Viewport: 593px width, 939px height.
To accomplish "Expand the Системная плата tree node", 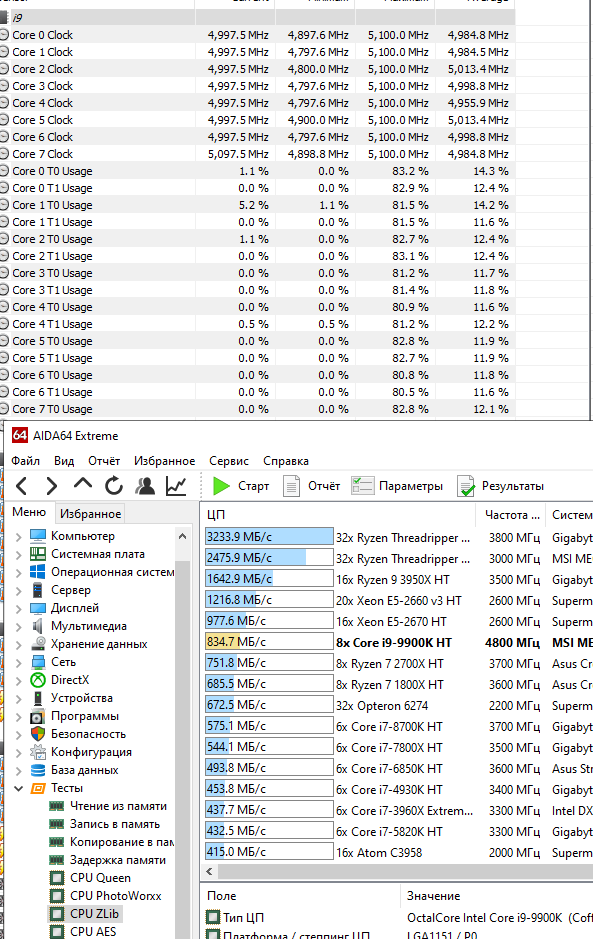I will 19,555.
